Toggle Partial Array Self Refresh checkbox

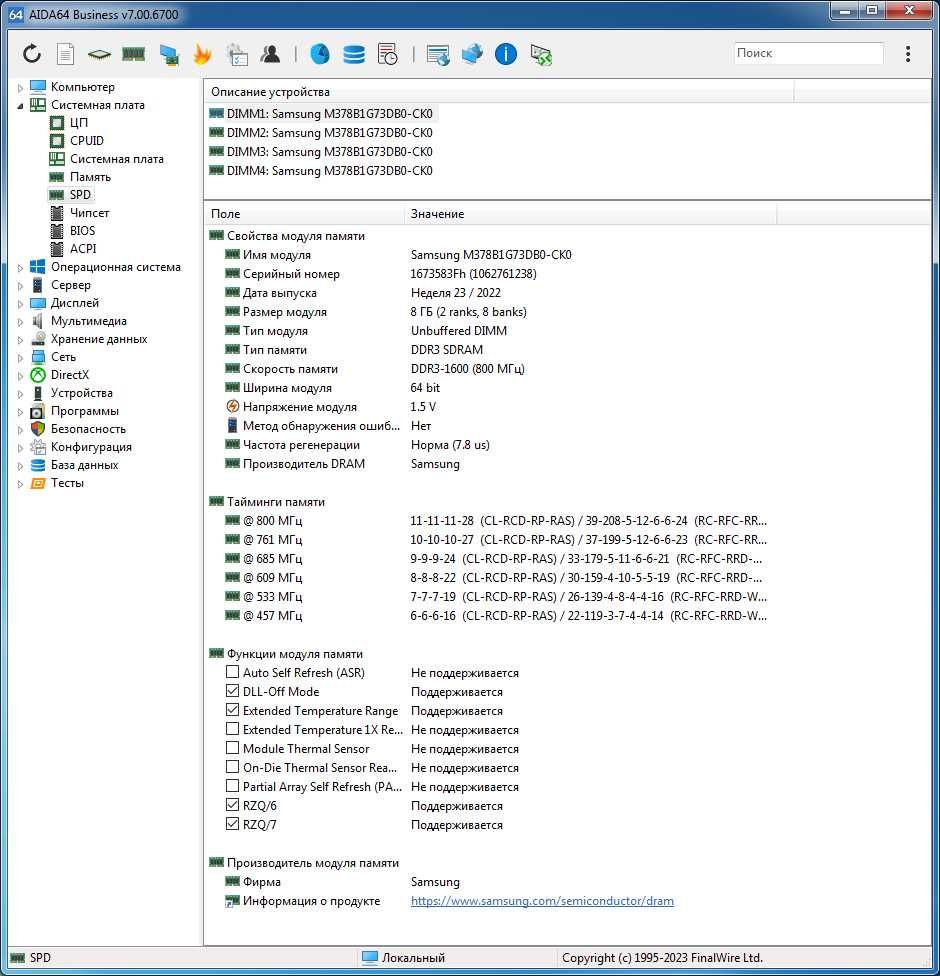(232, 786)
